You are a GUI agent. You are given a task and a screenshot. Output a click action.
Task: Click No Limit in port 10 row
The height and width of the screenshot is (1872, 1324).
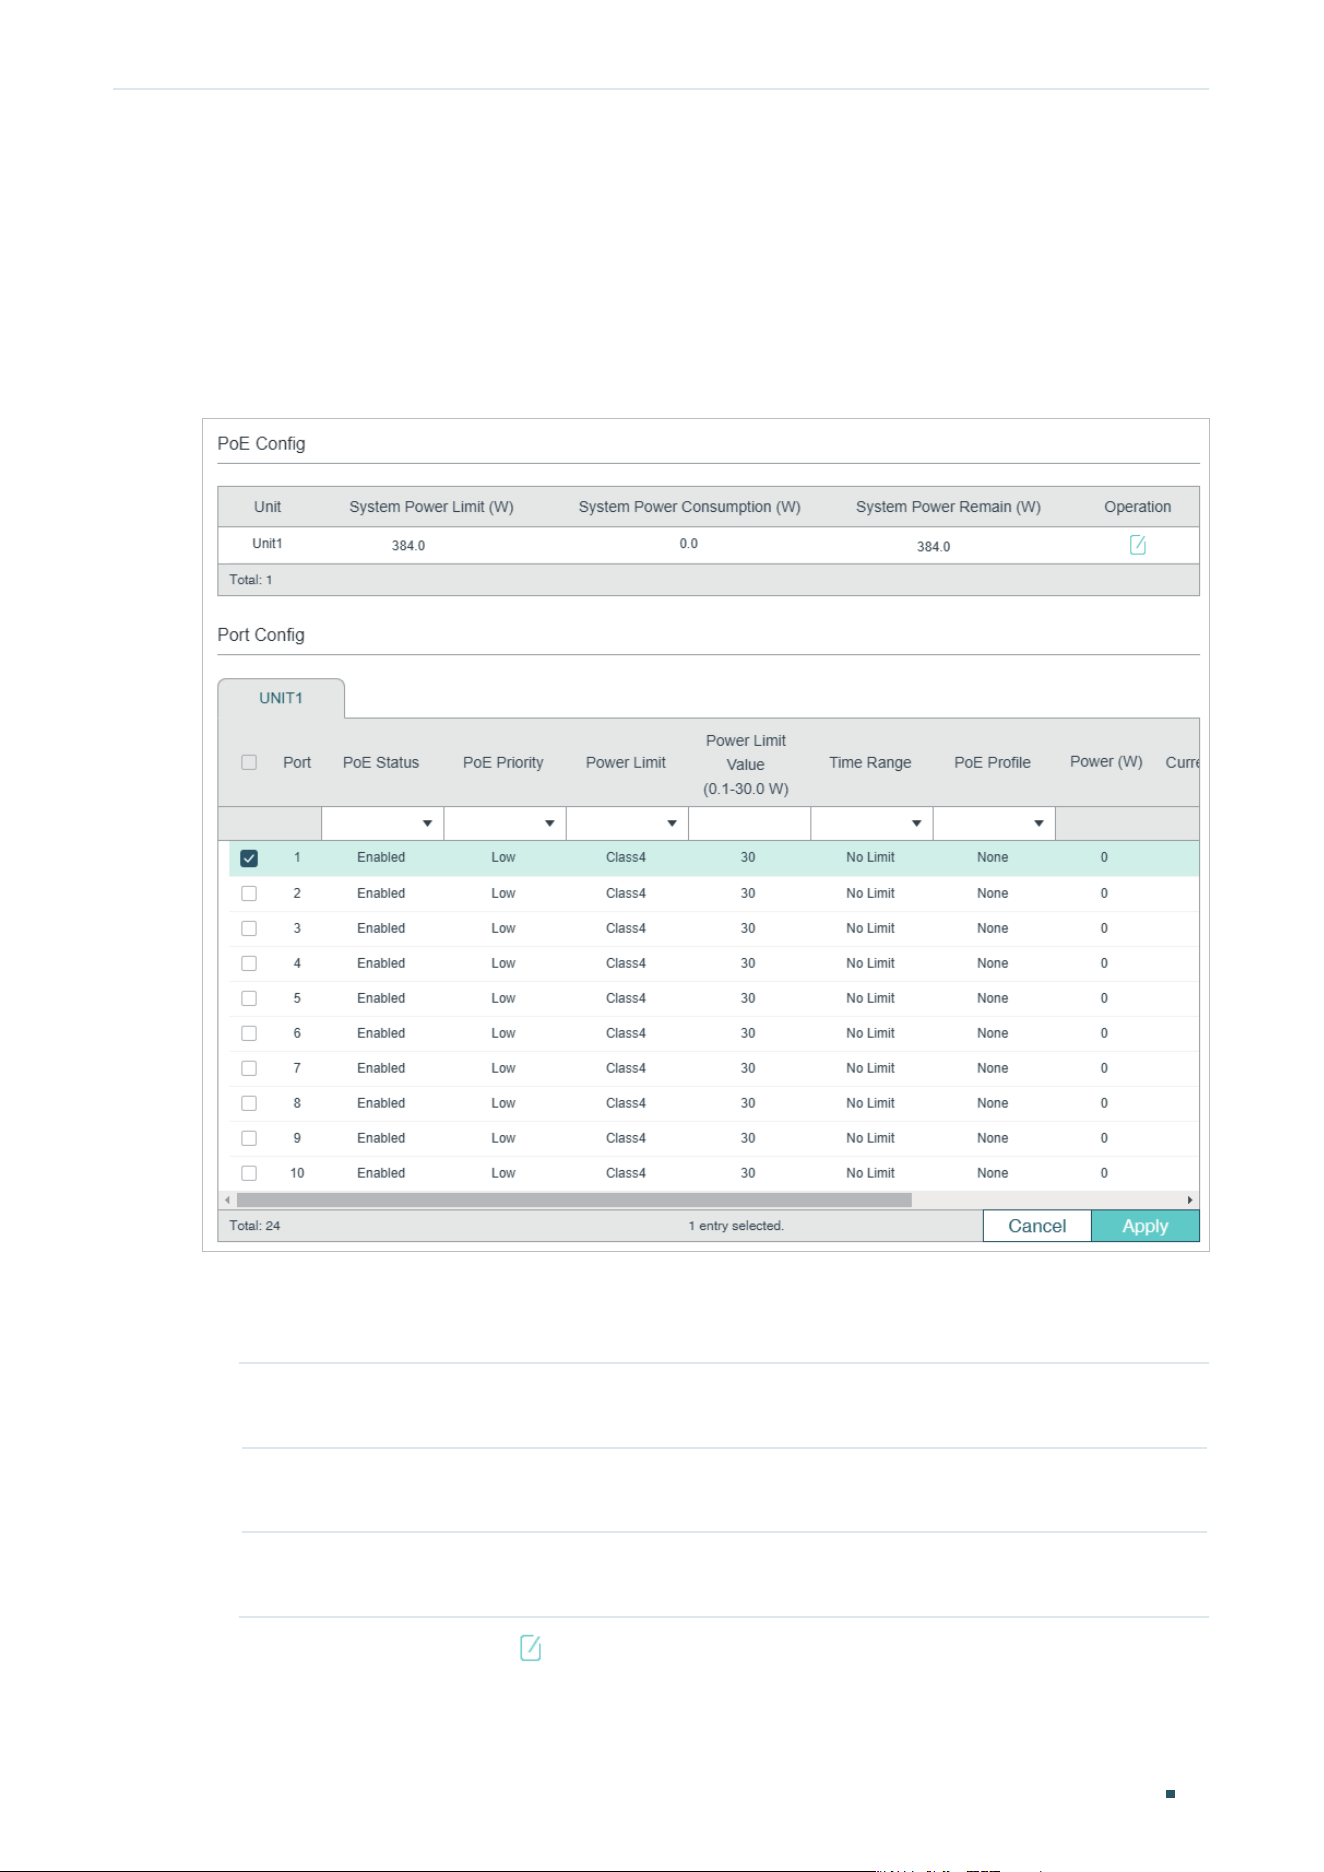point(870,1173)
